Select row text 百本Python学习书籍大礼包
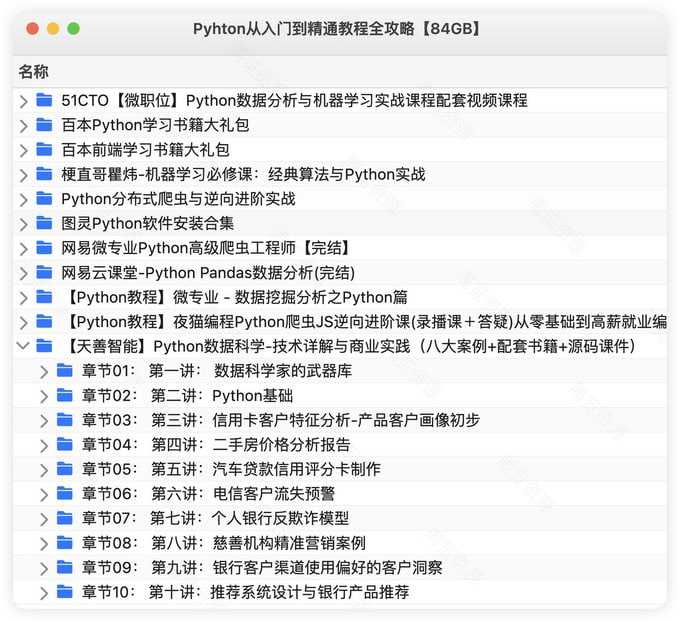The height and width of the screenshot is (622, 680). [155, 125]
